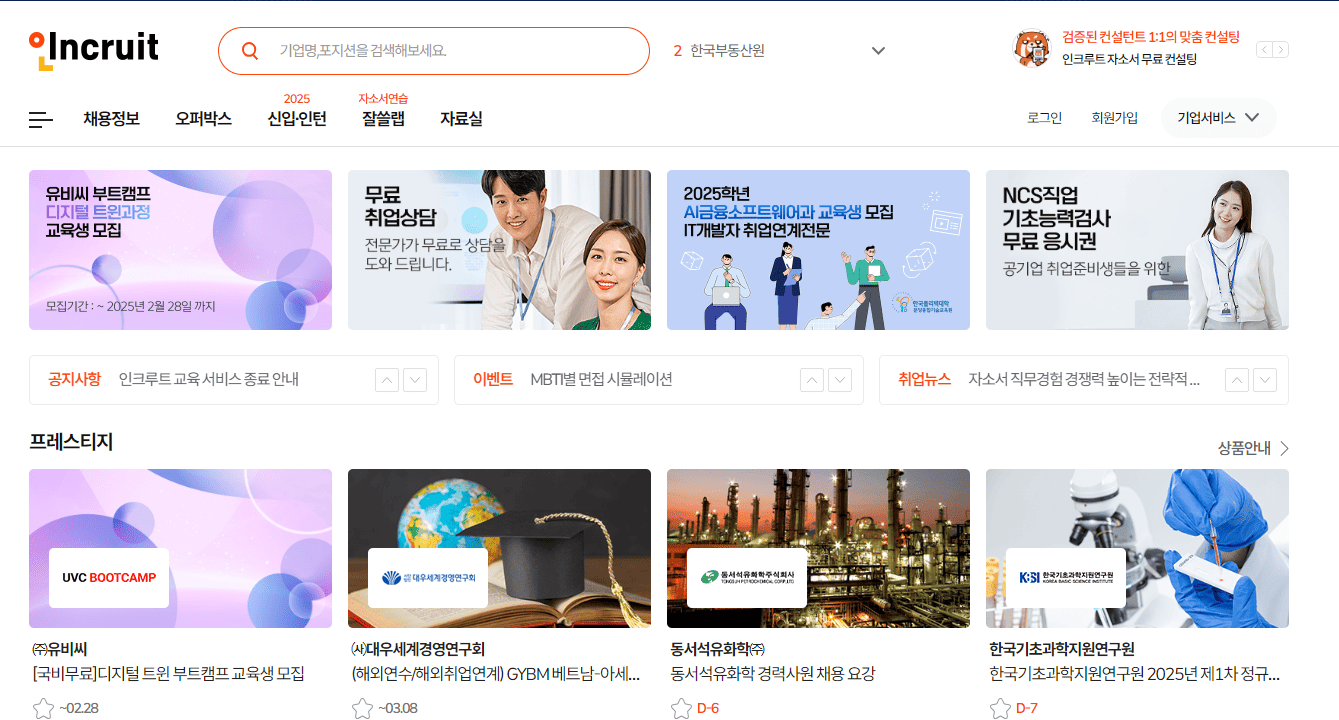
Task: Open the 기업서비스 dropdown
Action: (1218, 118)
